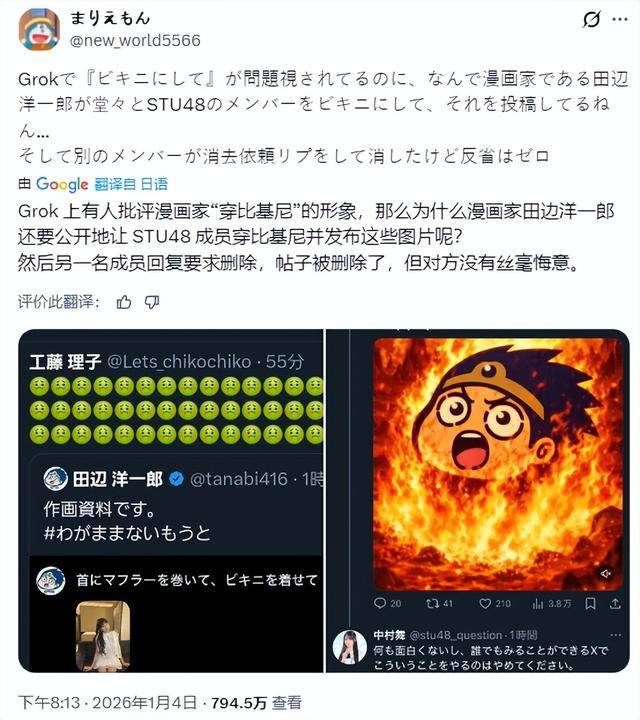Open the flaming cartoon face image
The image size is (640, 720).
click(x=498, y=464)
